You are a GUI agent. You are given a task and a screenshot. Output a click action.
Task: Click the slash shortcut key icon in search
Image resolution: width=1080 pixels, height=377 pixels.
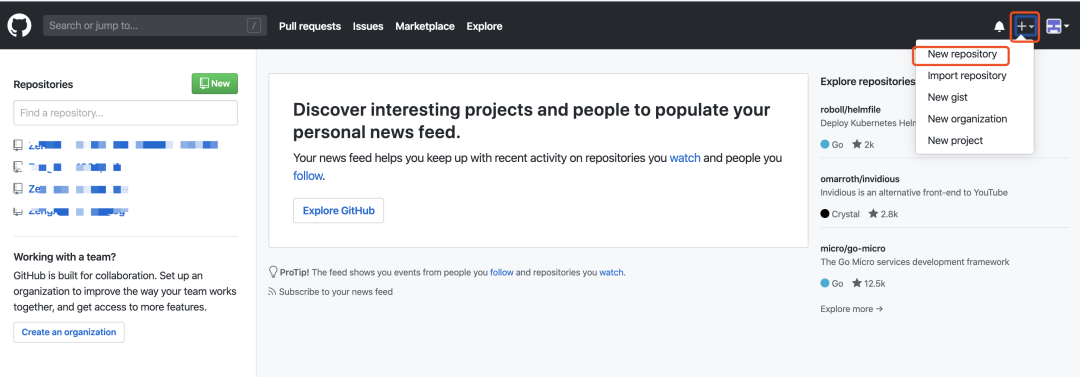(x=254, y=26)
